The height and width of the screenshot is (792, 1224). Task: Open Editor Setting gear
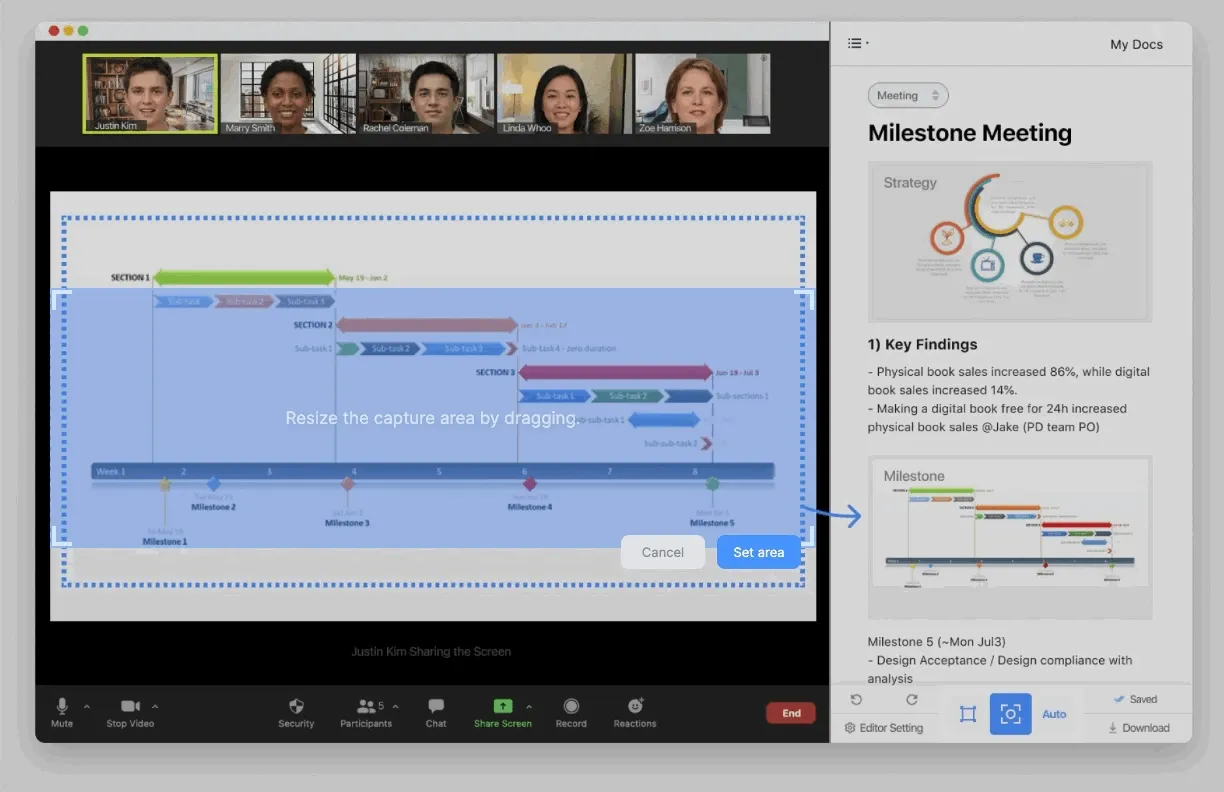tap(884, 728)
